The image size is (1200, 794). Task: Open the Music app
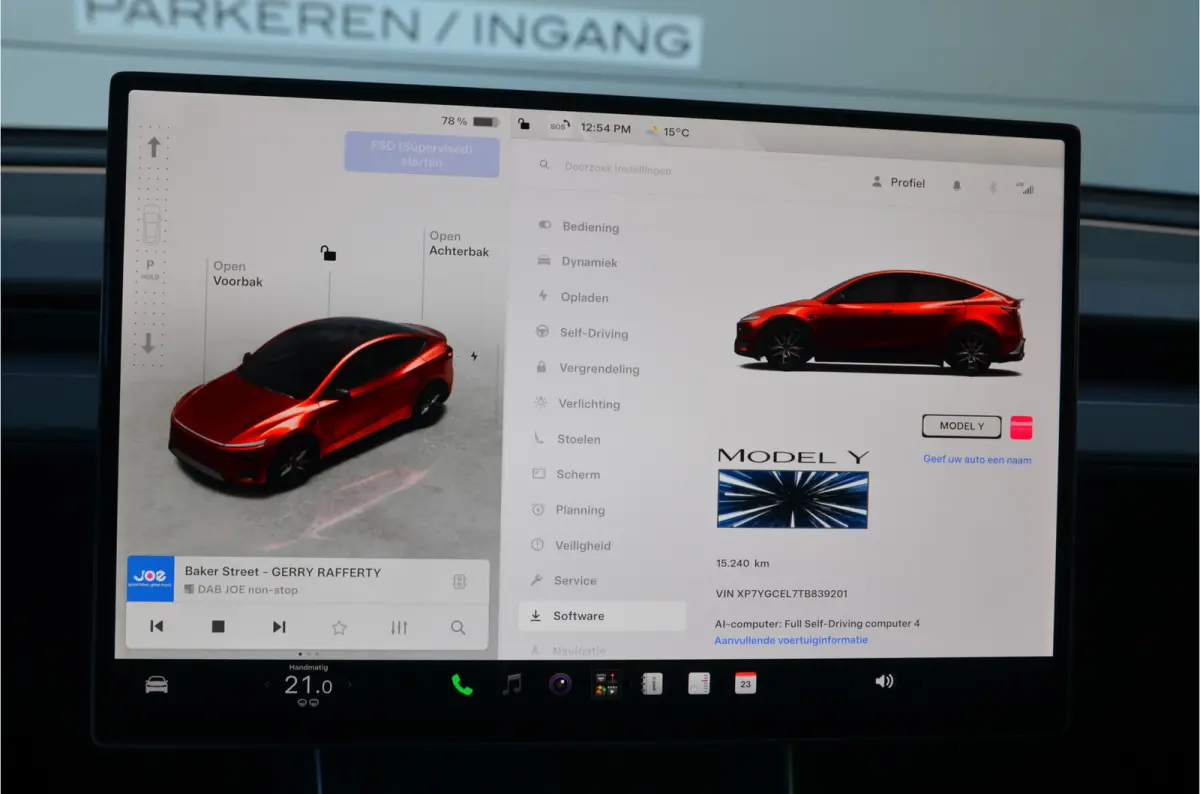coord(512,684)
